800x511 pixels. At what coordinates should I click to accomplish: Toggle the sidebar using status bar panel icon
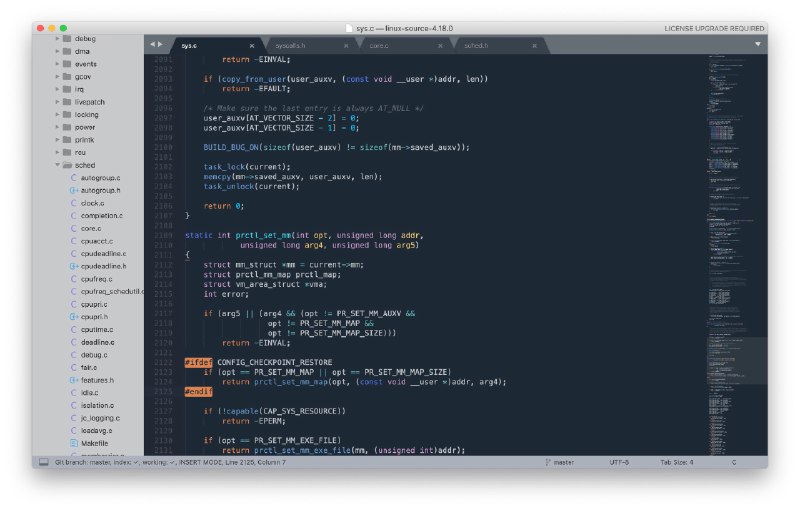44,462
